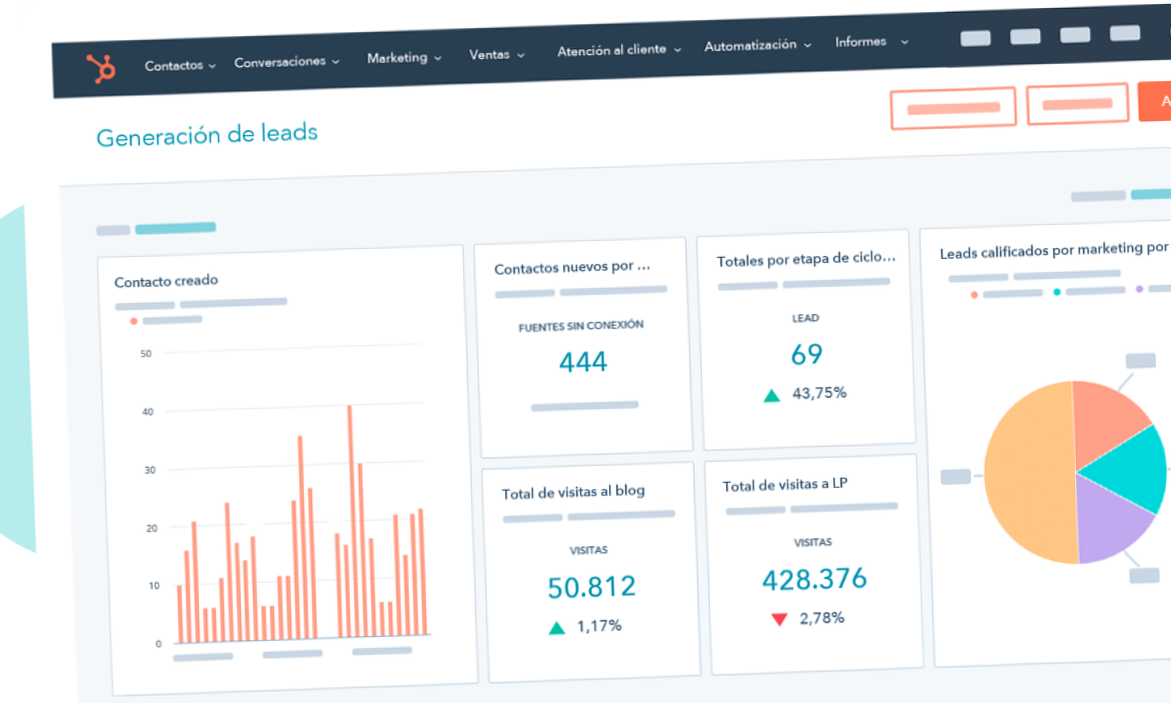
Task: Click the HubSpot sprocket logo
Action: (x=101, y=69)
